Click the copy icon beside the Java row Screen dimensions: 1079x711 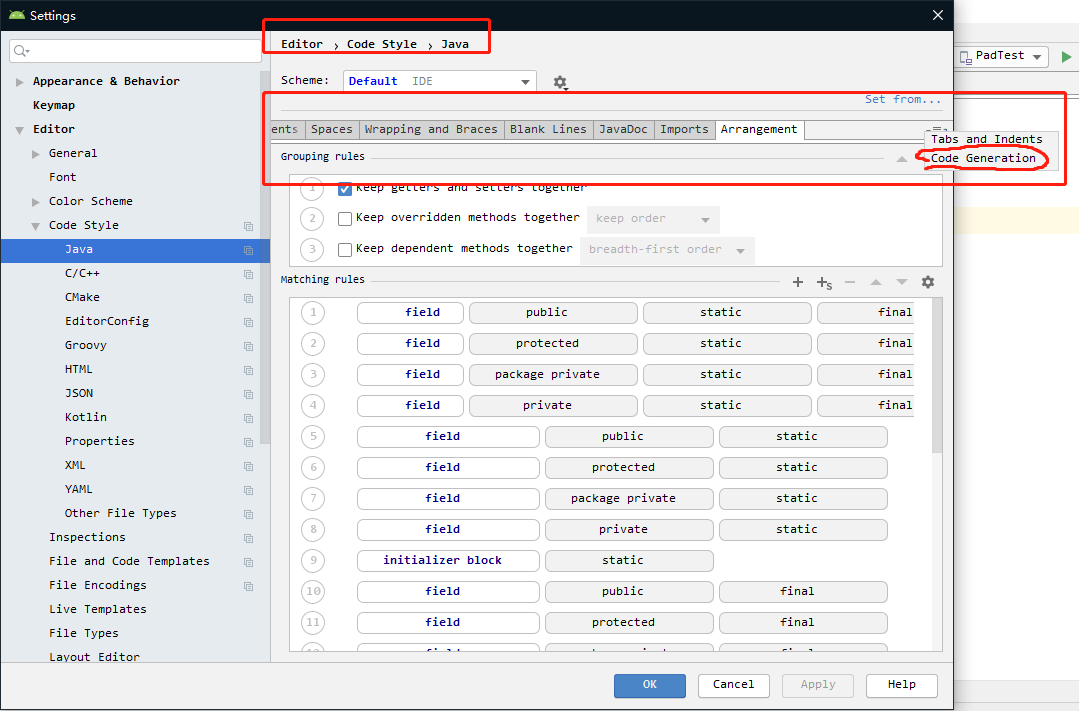(248, 251)
